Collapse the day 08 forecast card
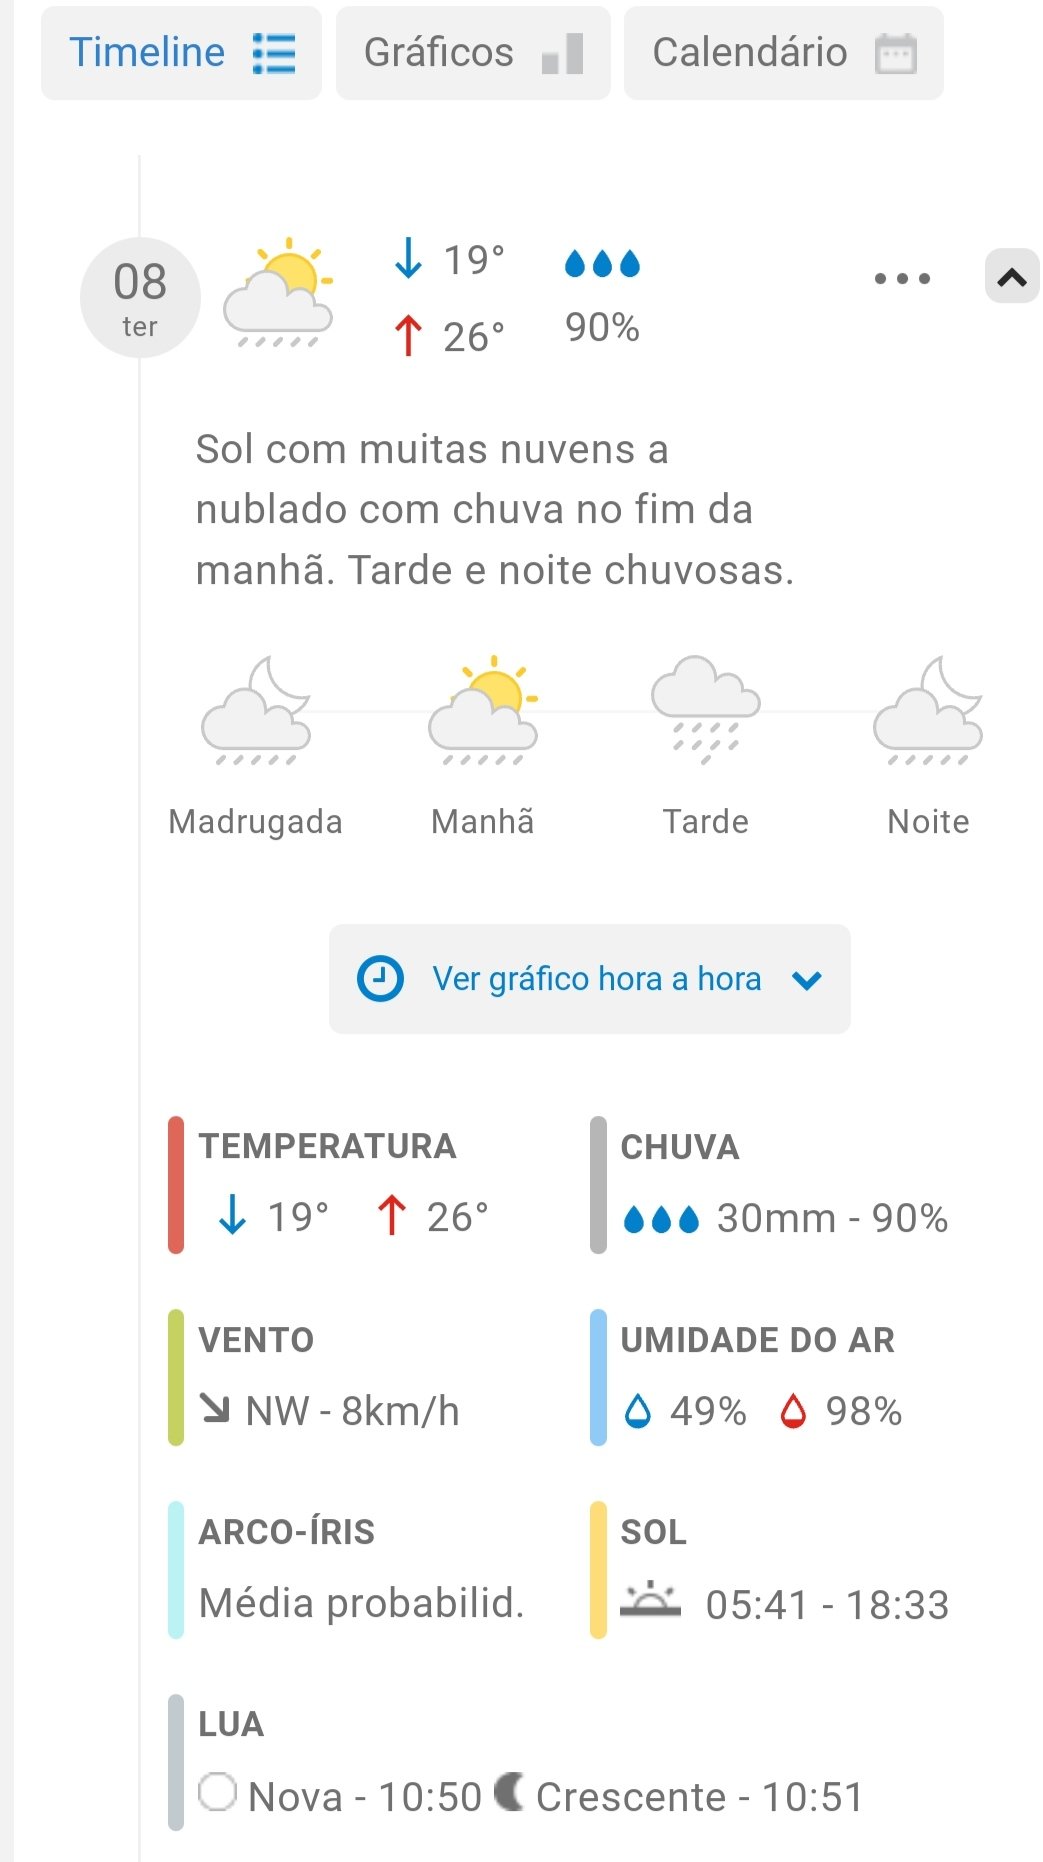 coord(1012,277)
